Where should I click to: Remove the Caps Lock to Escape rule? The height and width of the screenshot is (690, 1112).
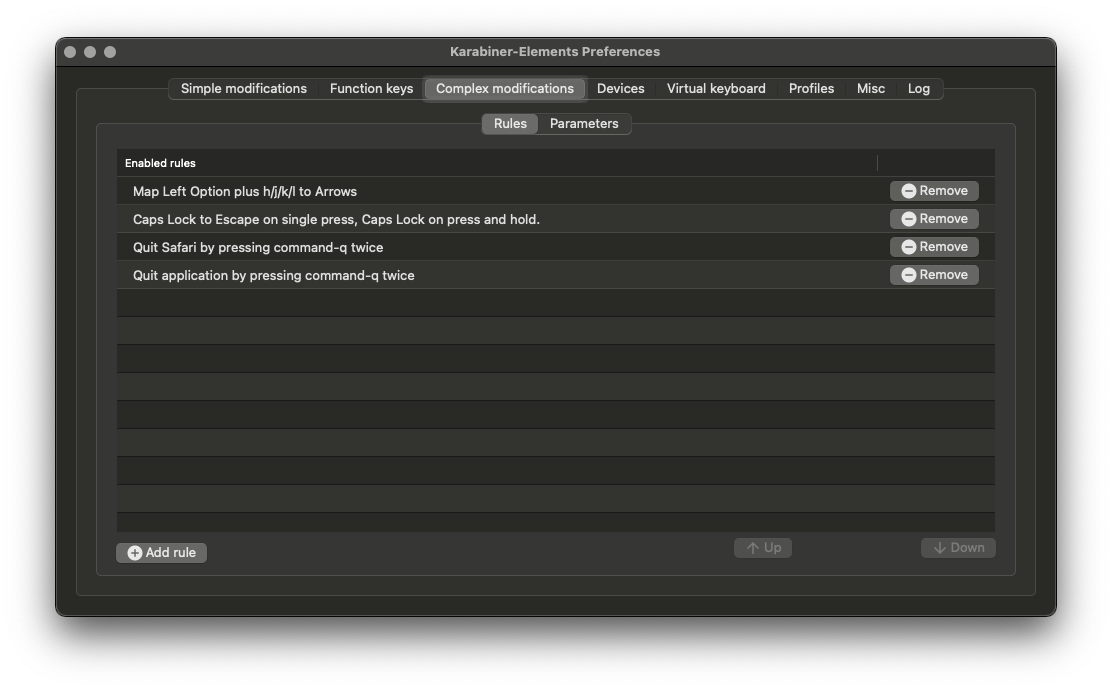(934, 218)
